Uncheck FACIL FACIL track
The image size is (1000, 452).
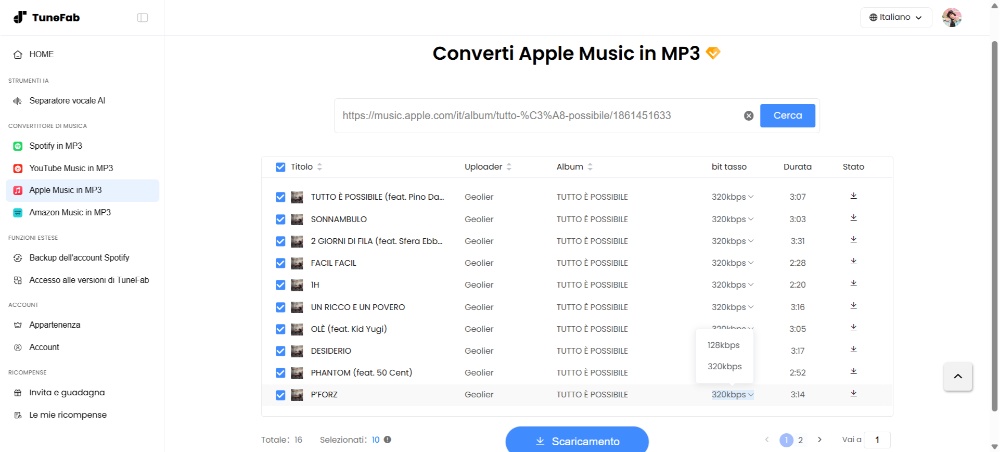281,263
